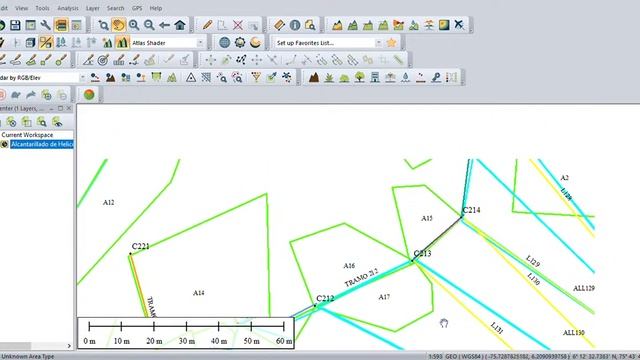Image resolution: width=640 pixels, height=360 pixels.
Task: Click the Search magnifier page icon
Action: click(310, 25)
